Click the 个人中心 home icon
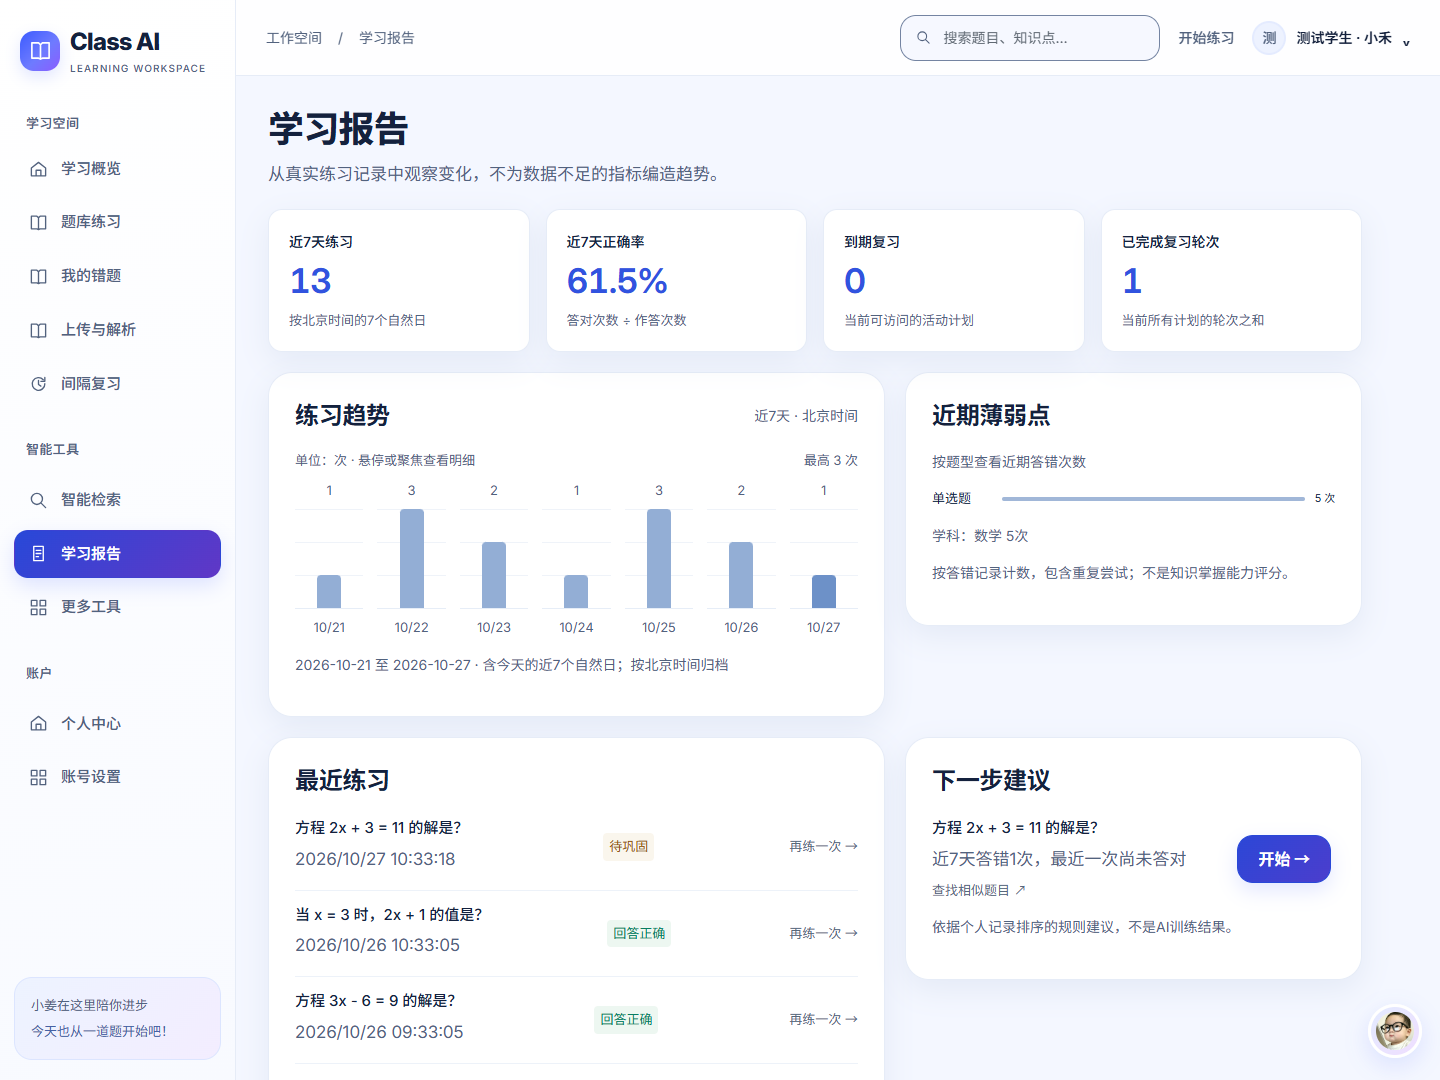 click(x=38, y=724)
